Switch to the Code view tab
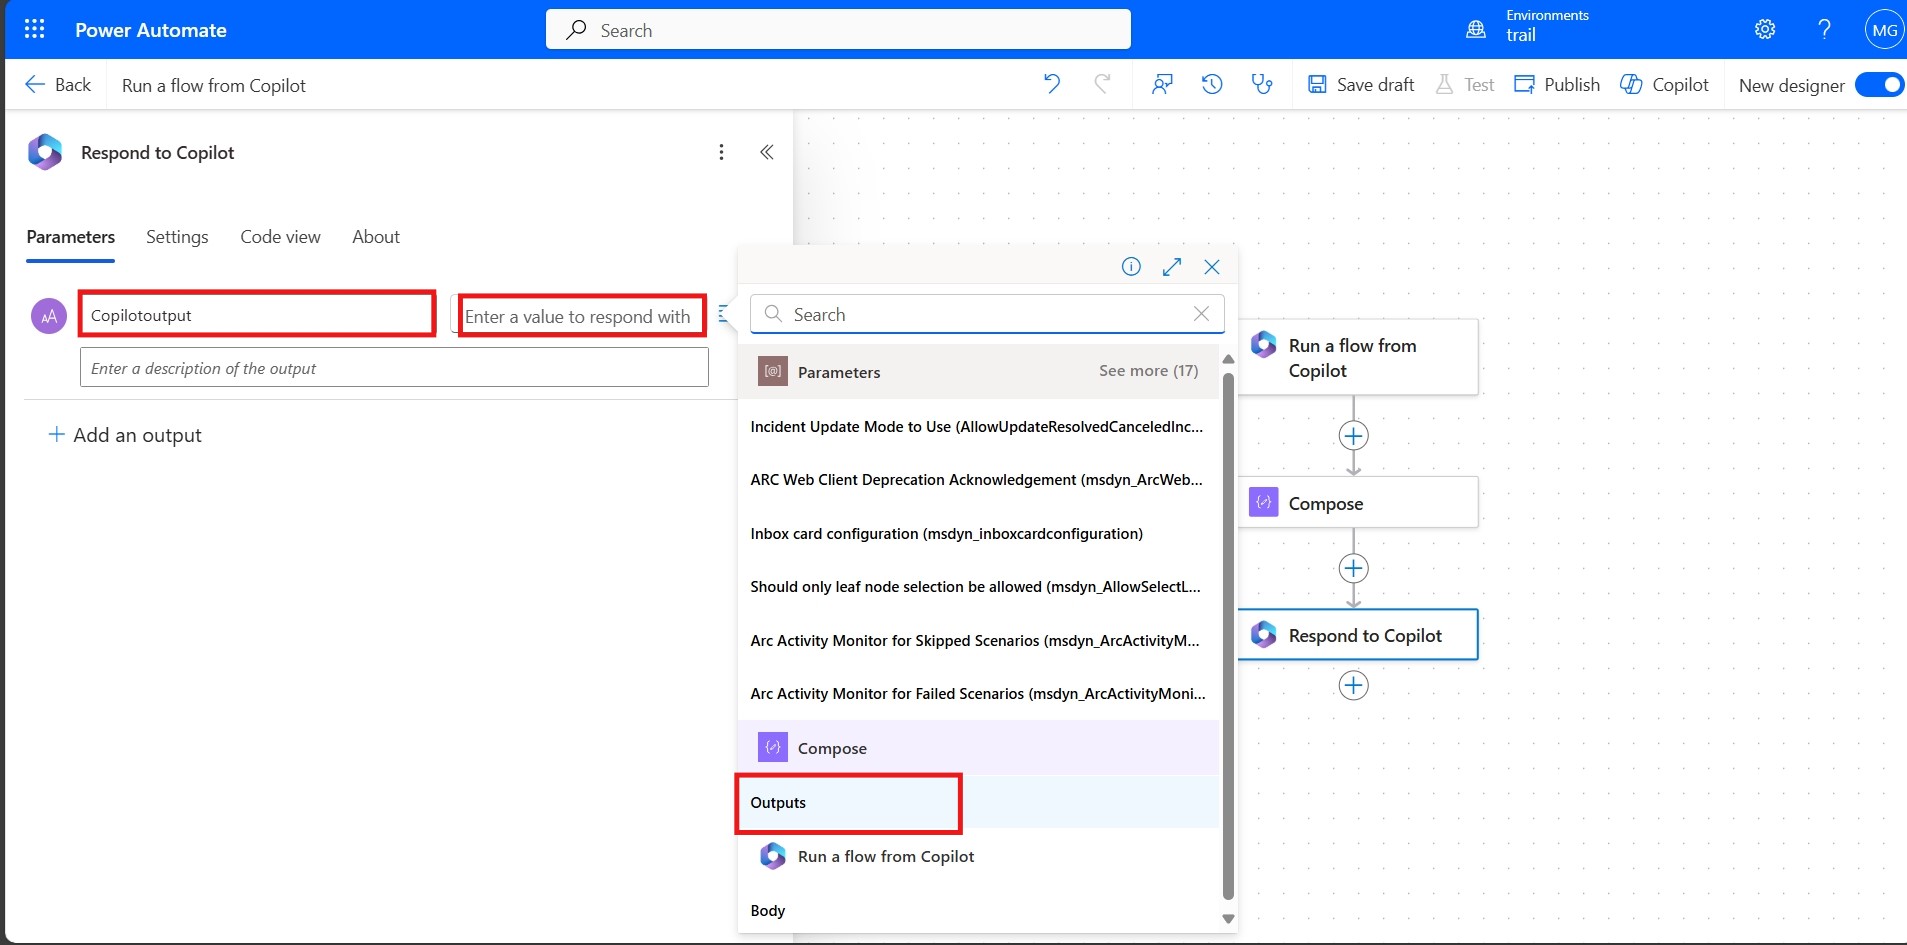Viewport: 1907px width, 945px height. click(280, 237)
